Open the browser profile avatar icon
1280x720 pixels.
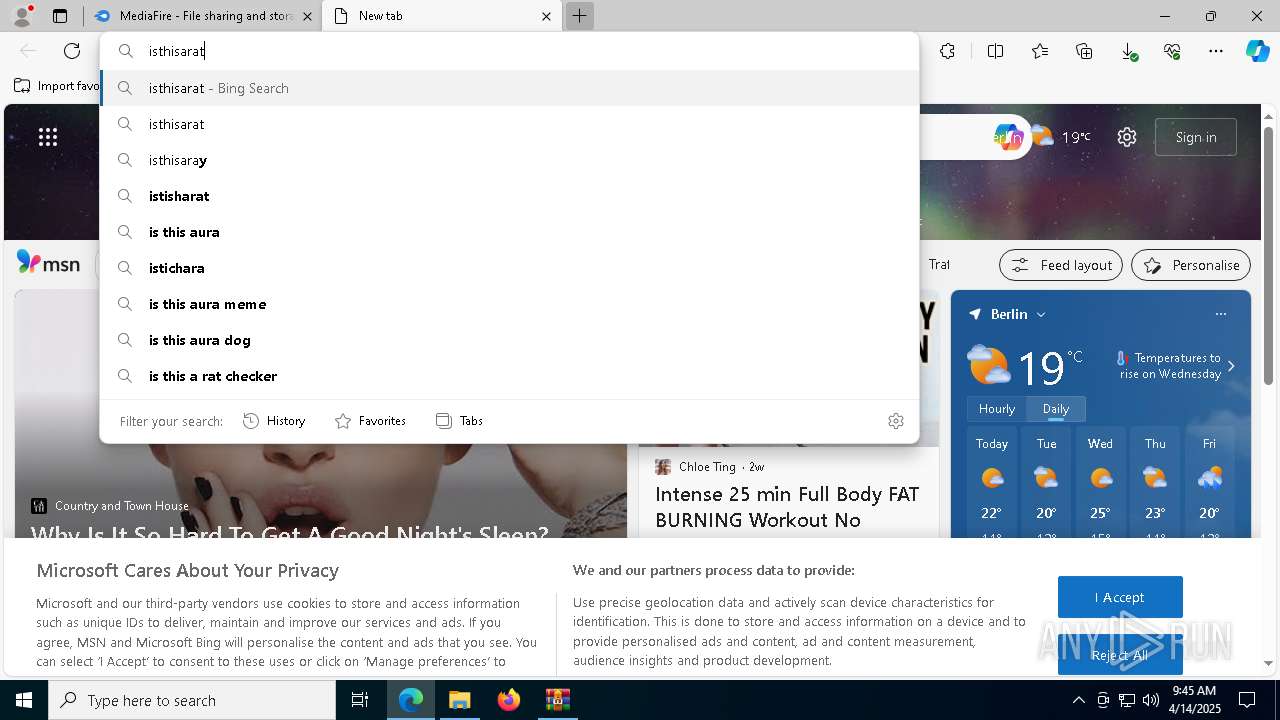pyautogui.click(x=22, y=16)
